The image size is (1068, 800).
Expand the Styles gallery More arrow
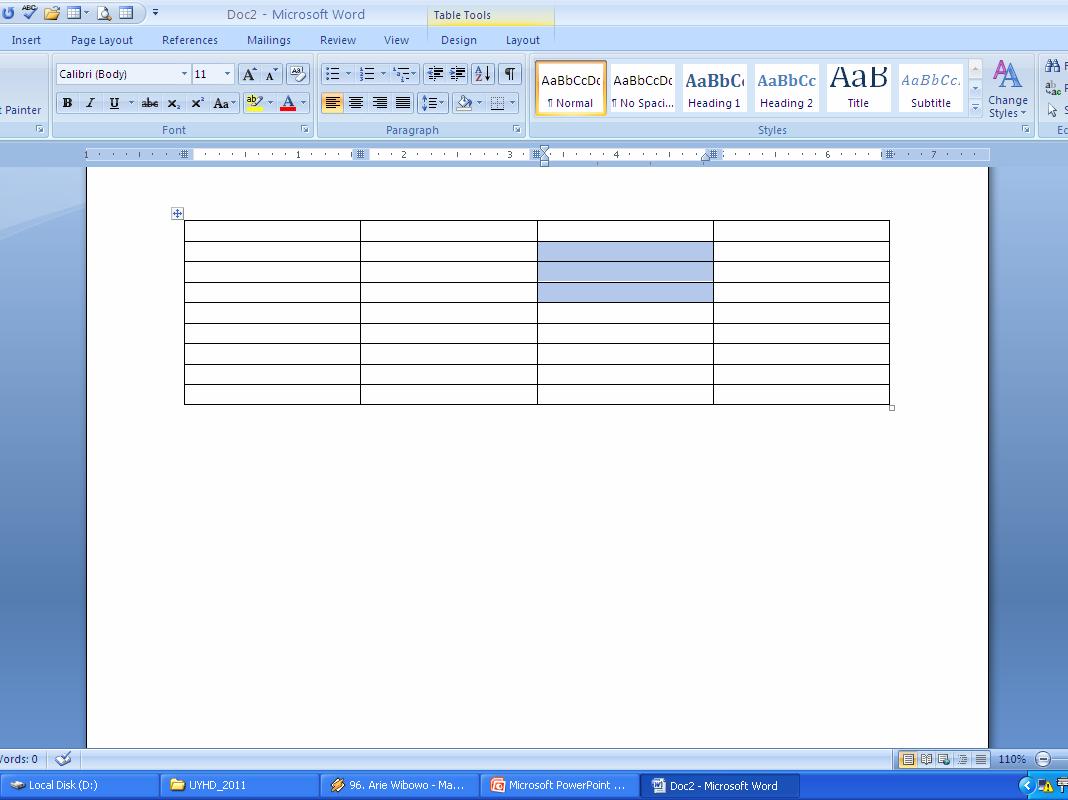(x=975, y=107)
